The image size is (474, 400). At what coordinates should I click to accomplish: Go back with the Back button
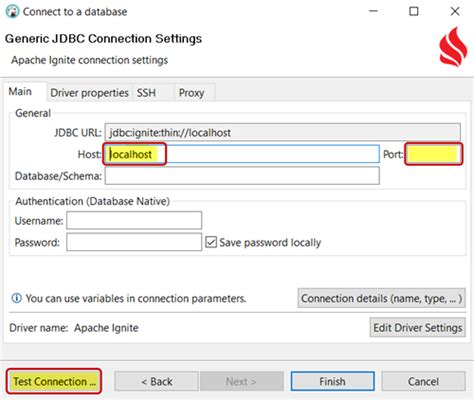[x=156, y=381]
